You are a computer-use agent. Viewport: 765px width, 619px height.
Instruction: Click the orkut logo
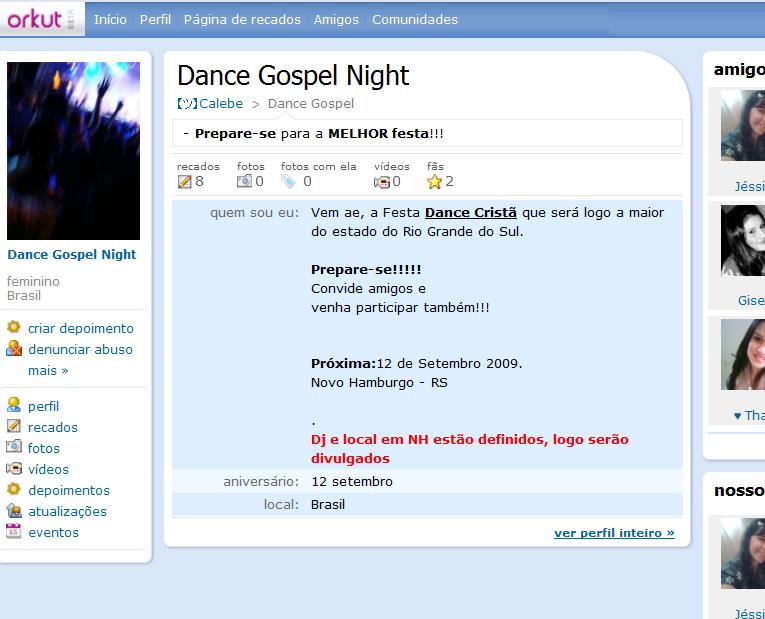[x=38, y=19]
